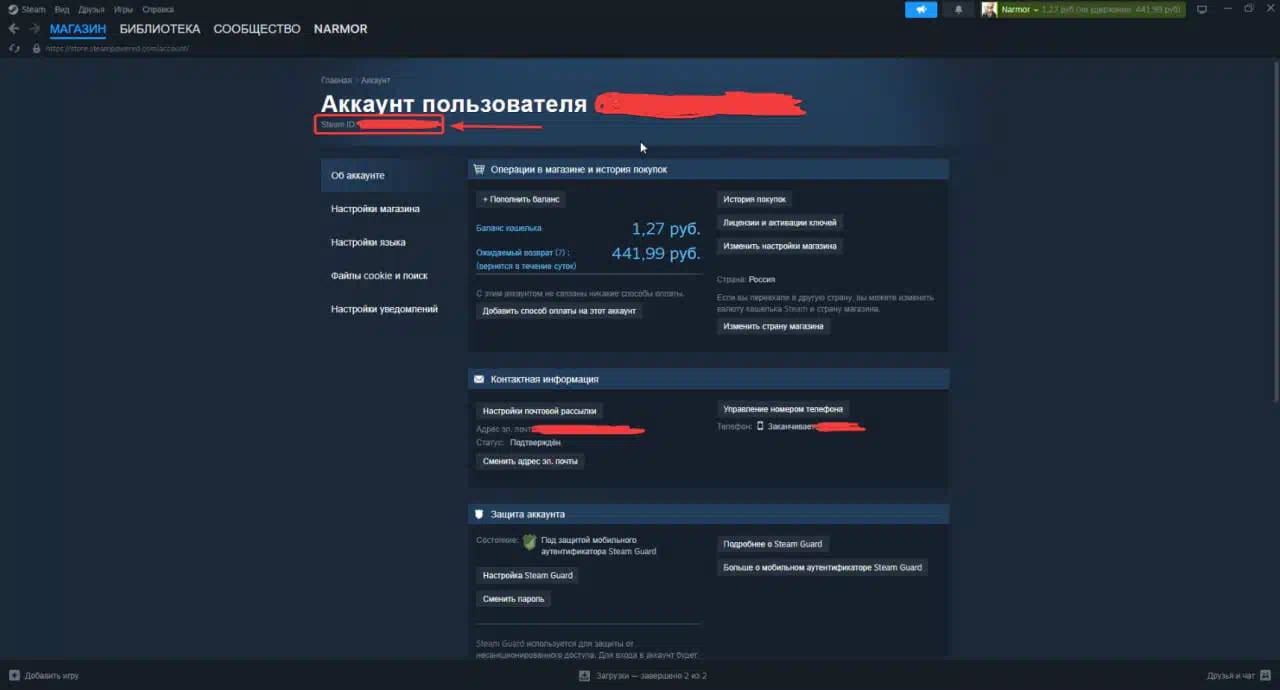The width and height of the screenshot is (1280, 690).
Task: Click Сменить пароль button
Action: click(x=513, y=599)
